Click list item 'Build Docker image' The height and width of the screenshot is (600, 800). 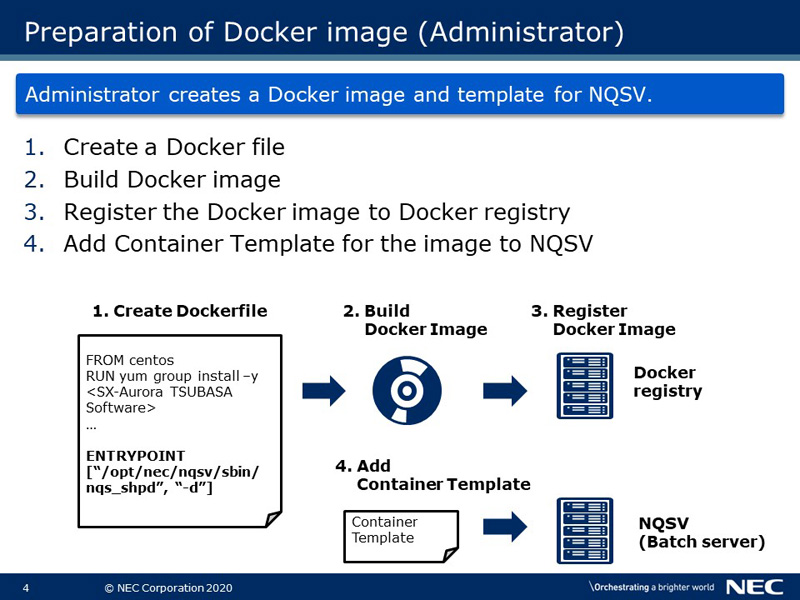tap(172, 180)
